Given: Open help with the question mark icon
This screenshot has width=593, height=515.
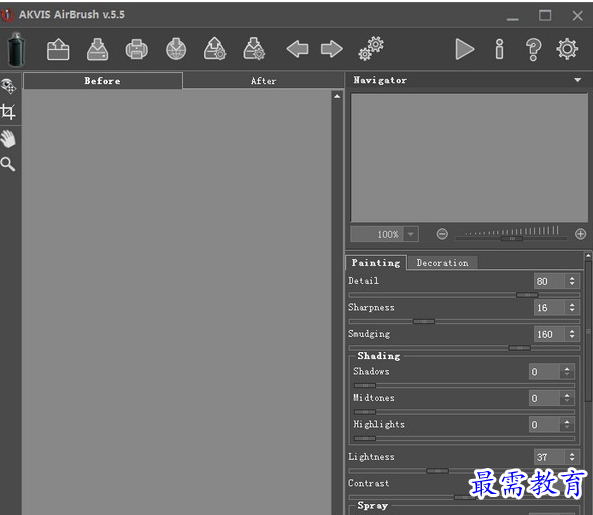Looking at the screenshot, I should (533, 50).
